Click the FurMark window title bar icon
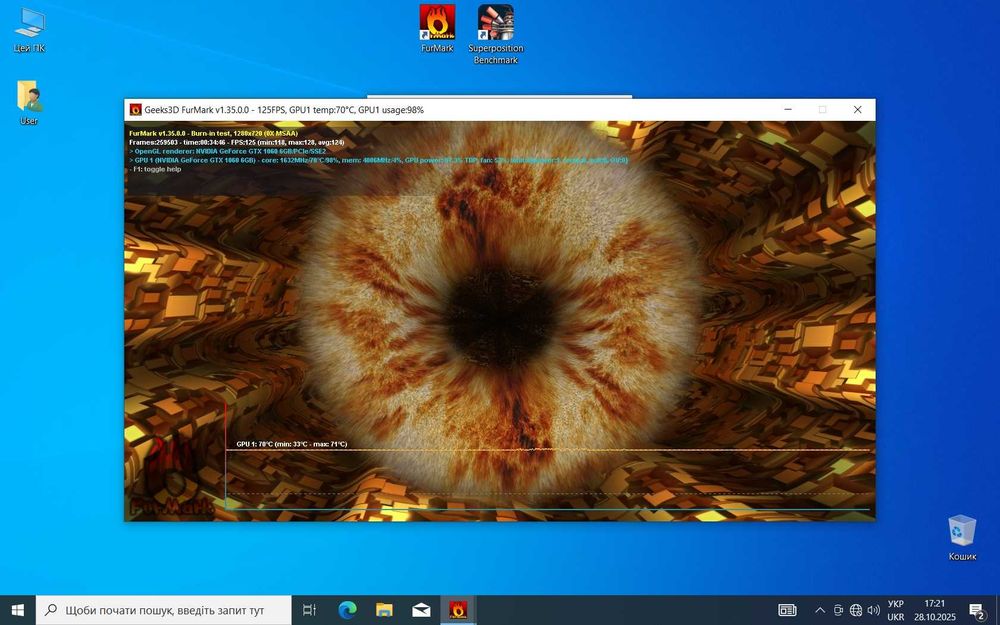 [135, 110]
